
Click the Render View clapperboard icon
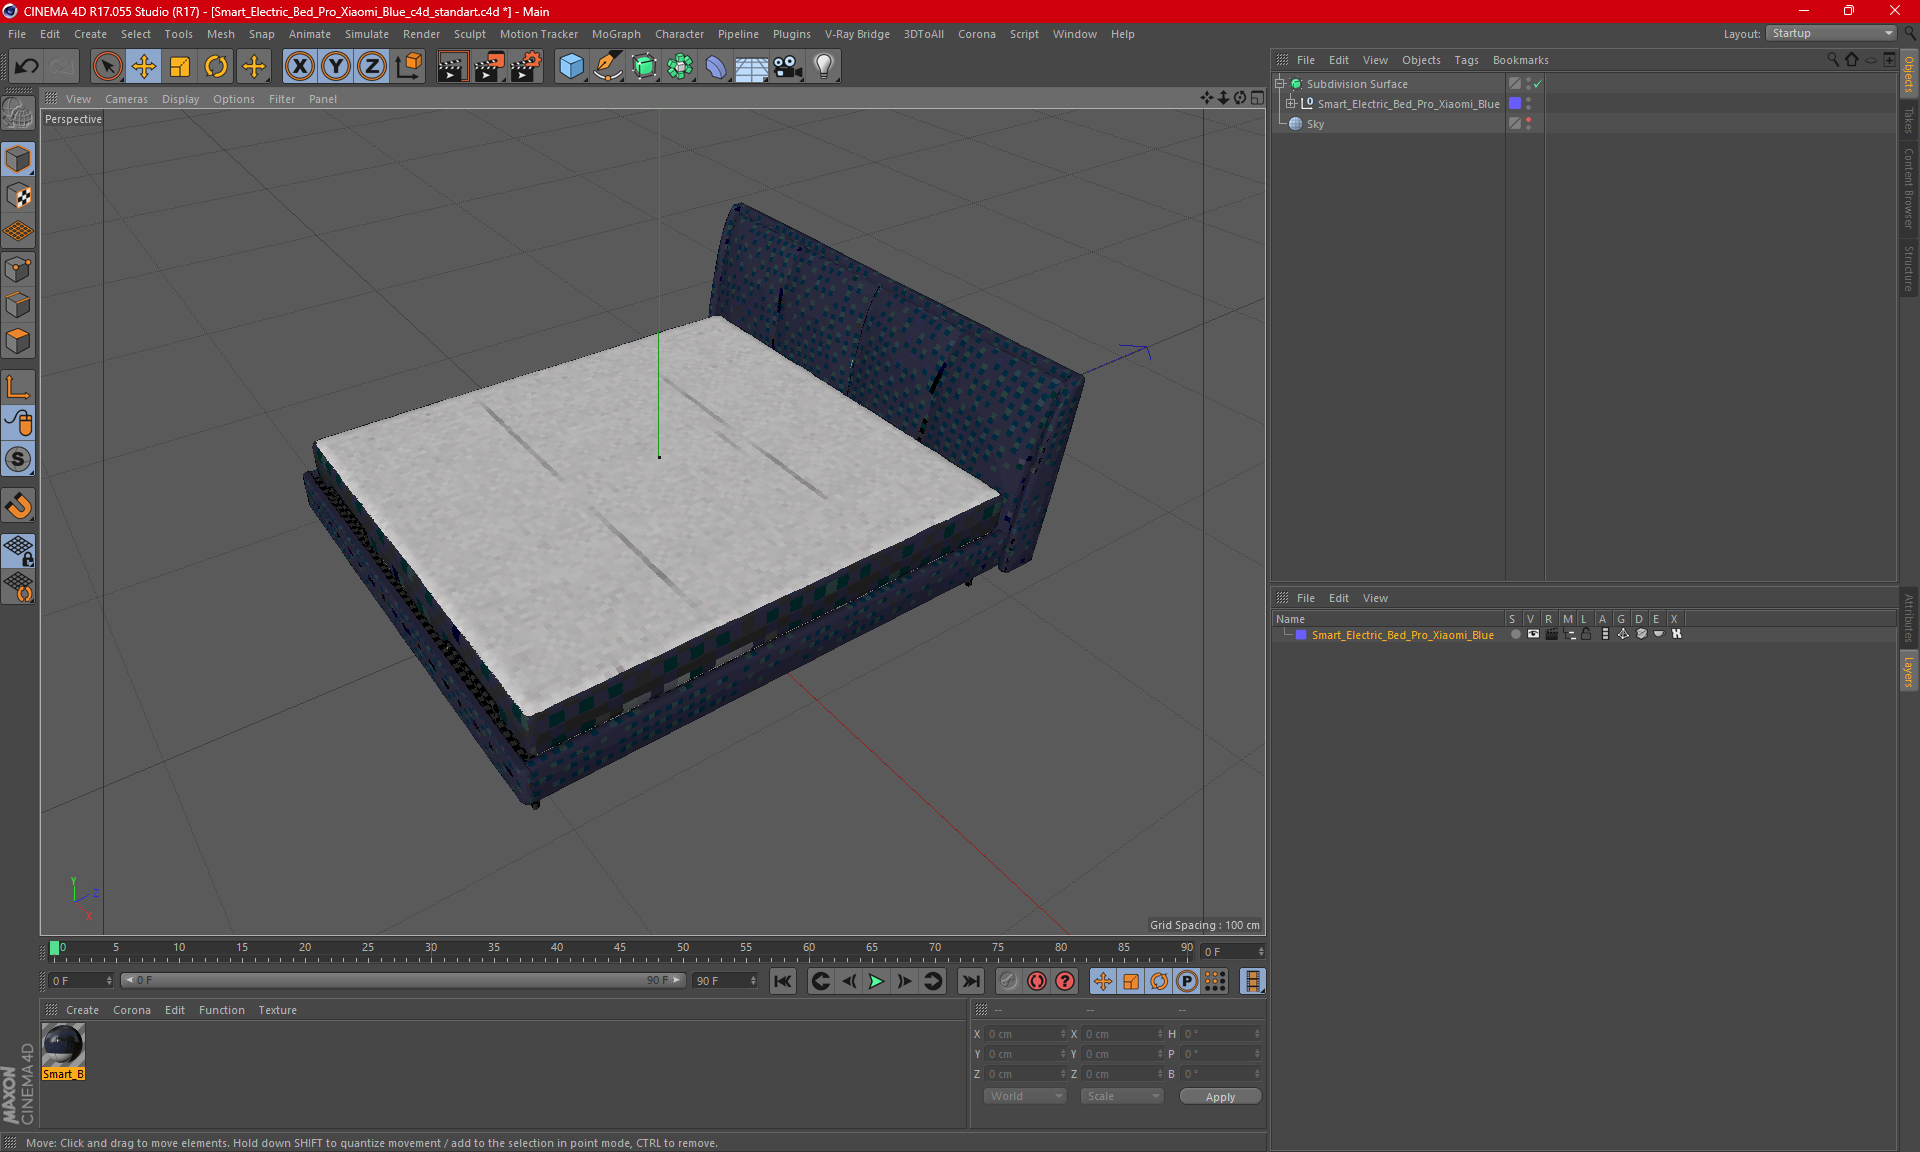coord(452,67)
